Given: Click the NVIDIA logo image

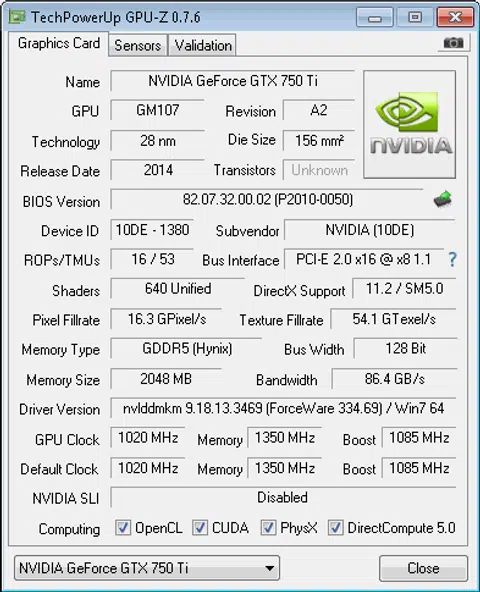Looking at the screenshot, I should 409,124.
